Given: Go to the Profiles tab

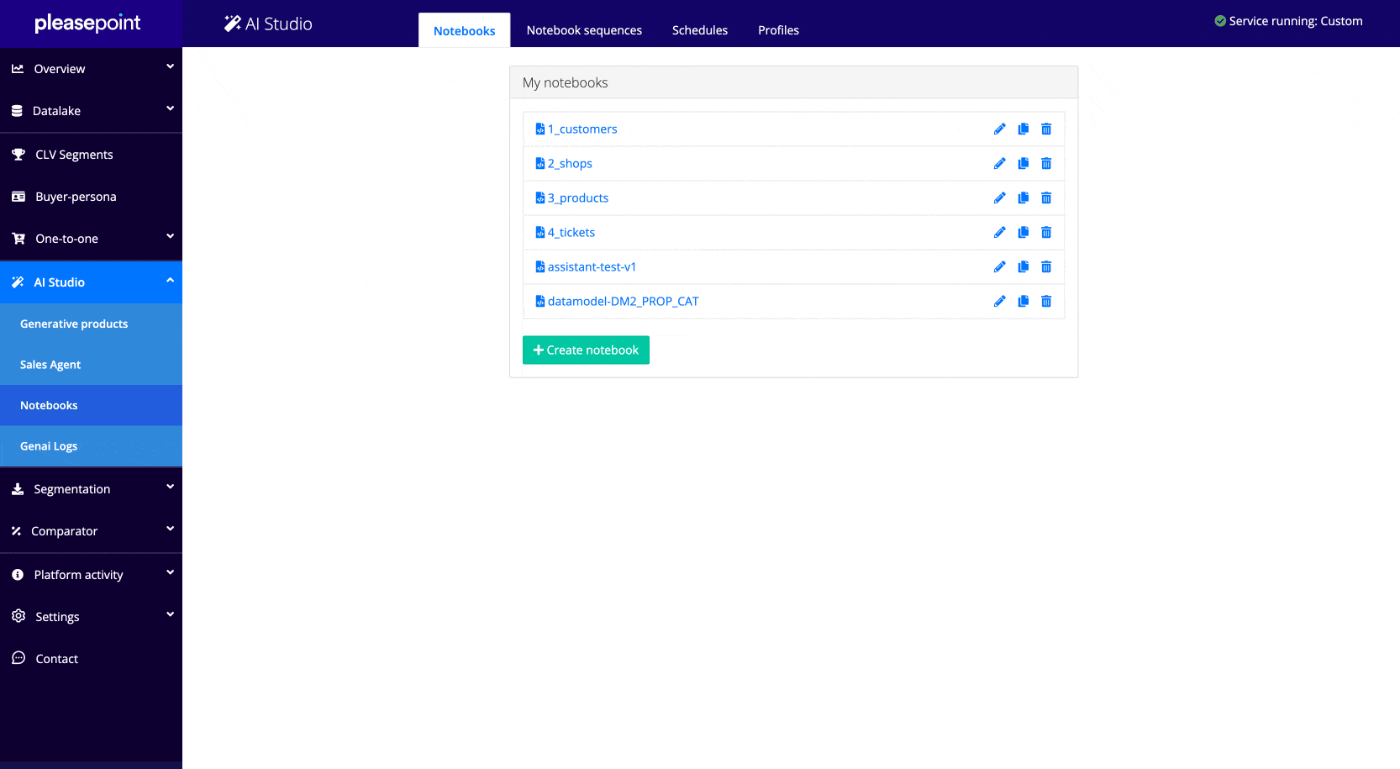Looking at the screenshot, I should pyautogui.click(x=778, y=30).
